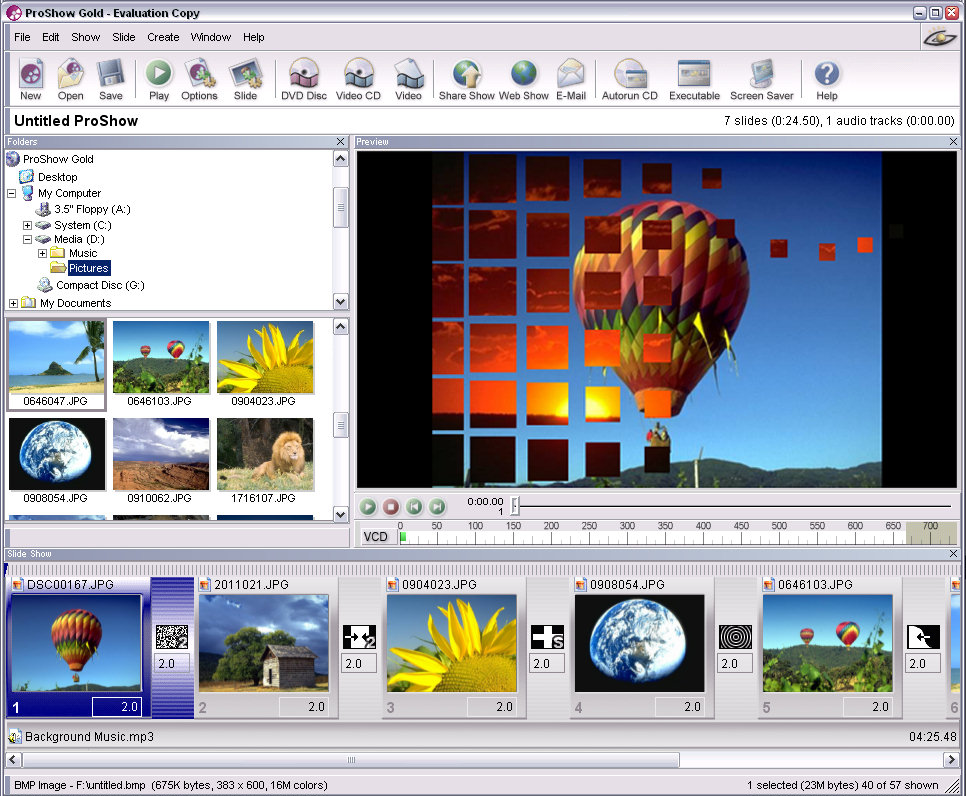Open the Create menu

(163, 37)
